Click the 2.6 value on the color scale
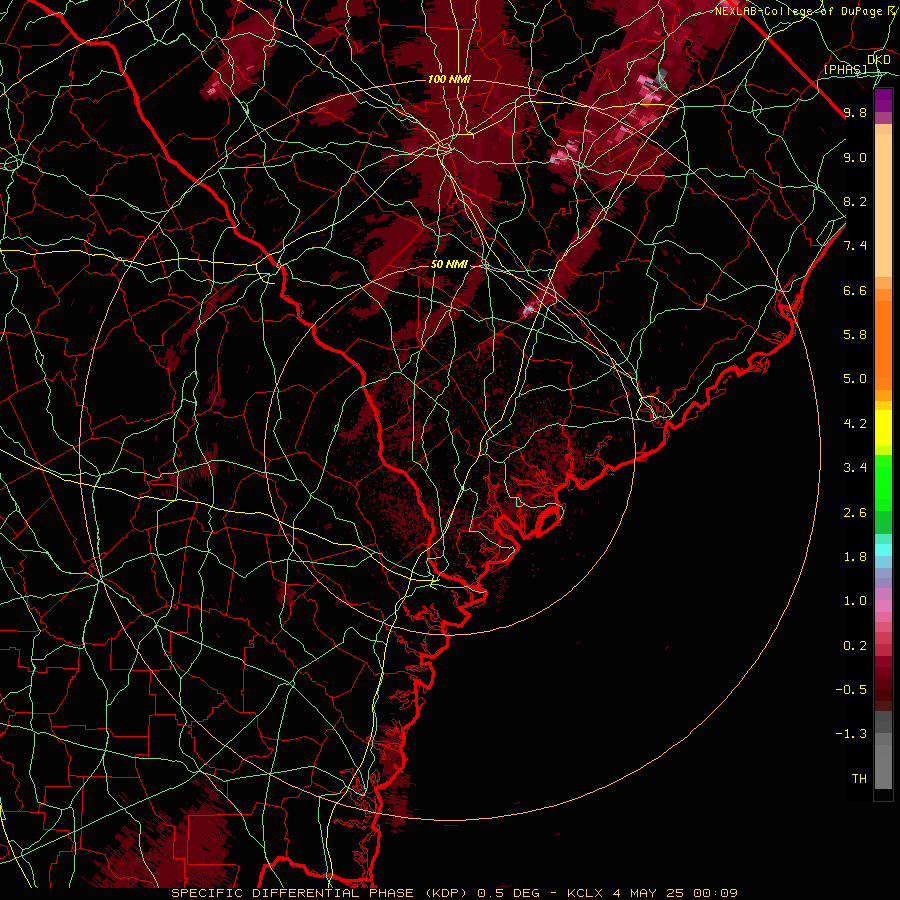This screenshot has height=900, width=900. point(855,513)
